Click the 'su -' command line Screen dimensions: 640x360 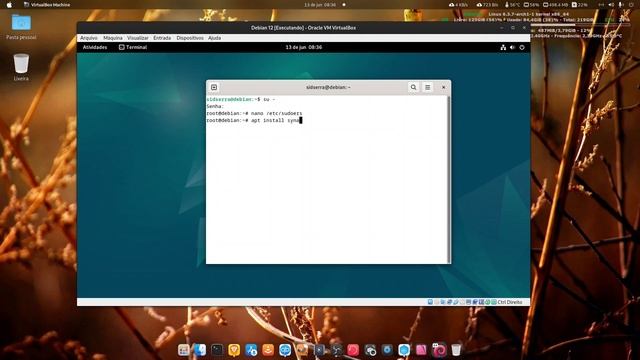tap(241, 100)
